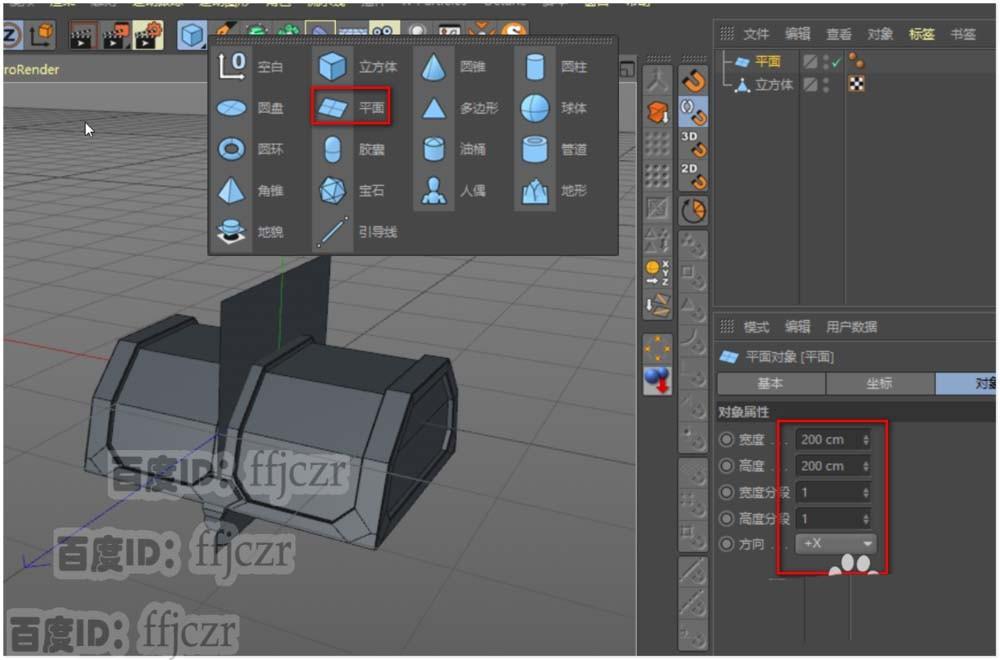Toggle the bottom visibility dot of 平面

tap(826, 65)
